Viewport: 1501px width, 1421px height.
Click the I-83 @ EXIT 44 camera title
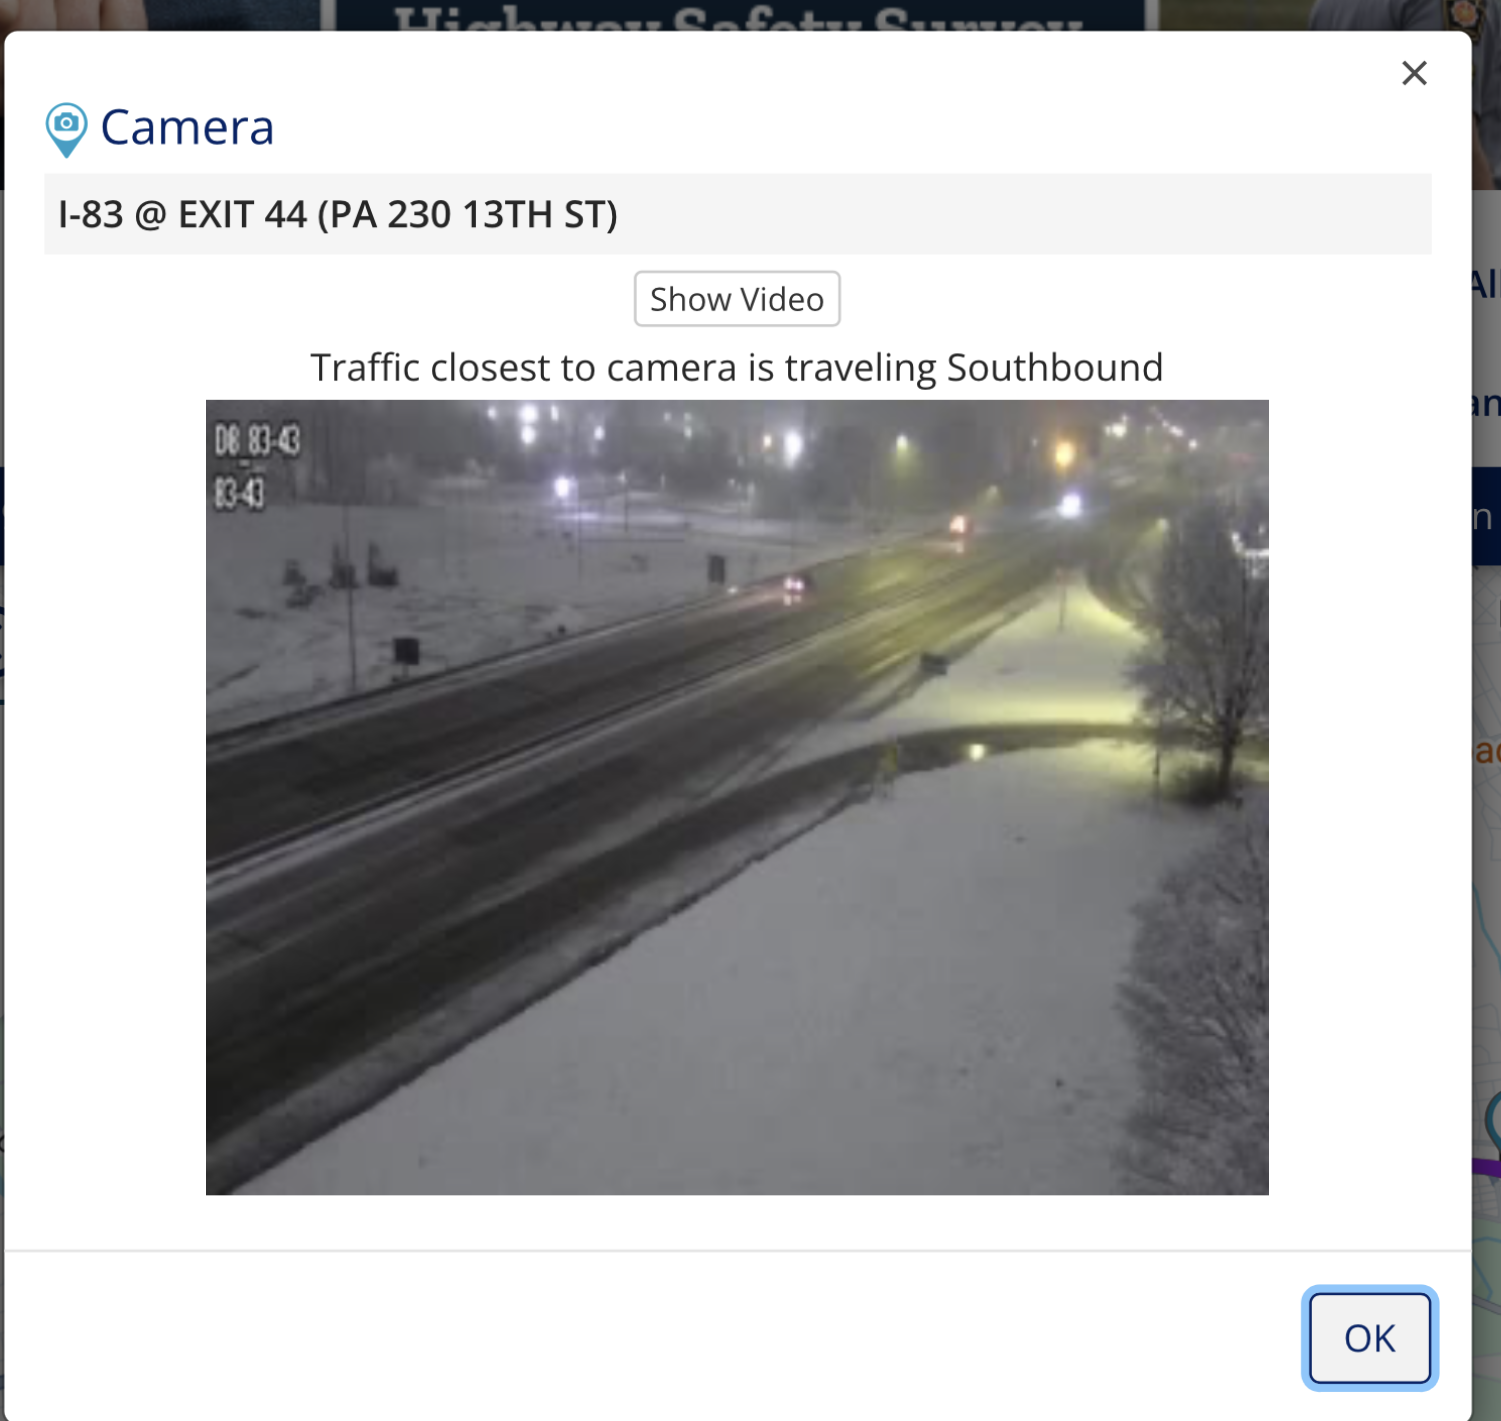[338, 214]
